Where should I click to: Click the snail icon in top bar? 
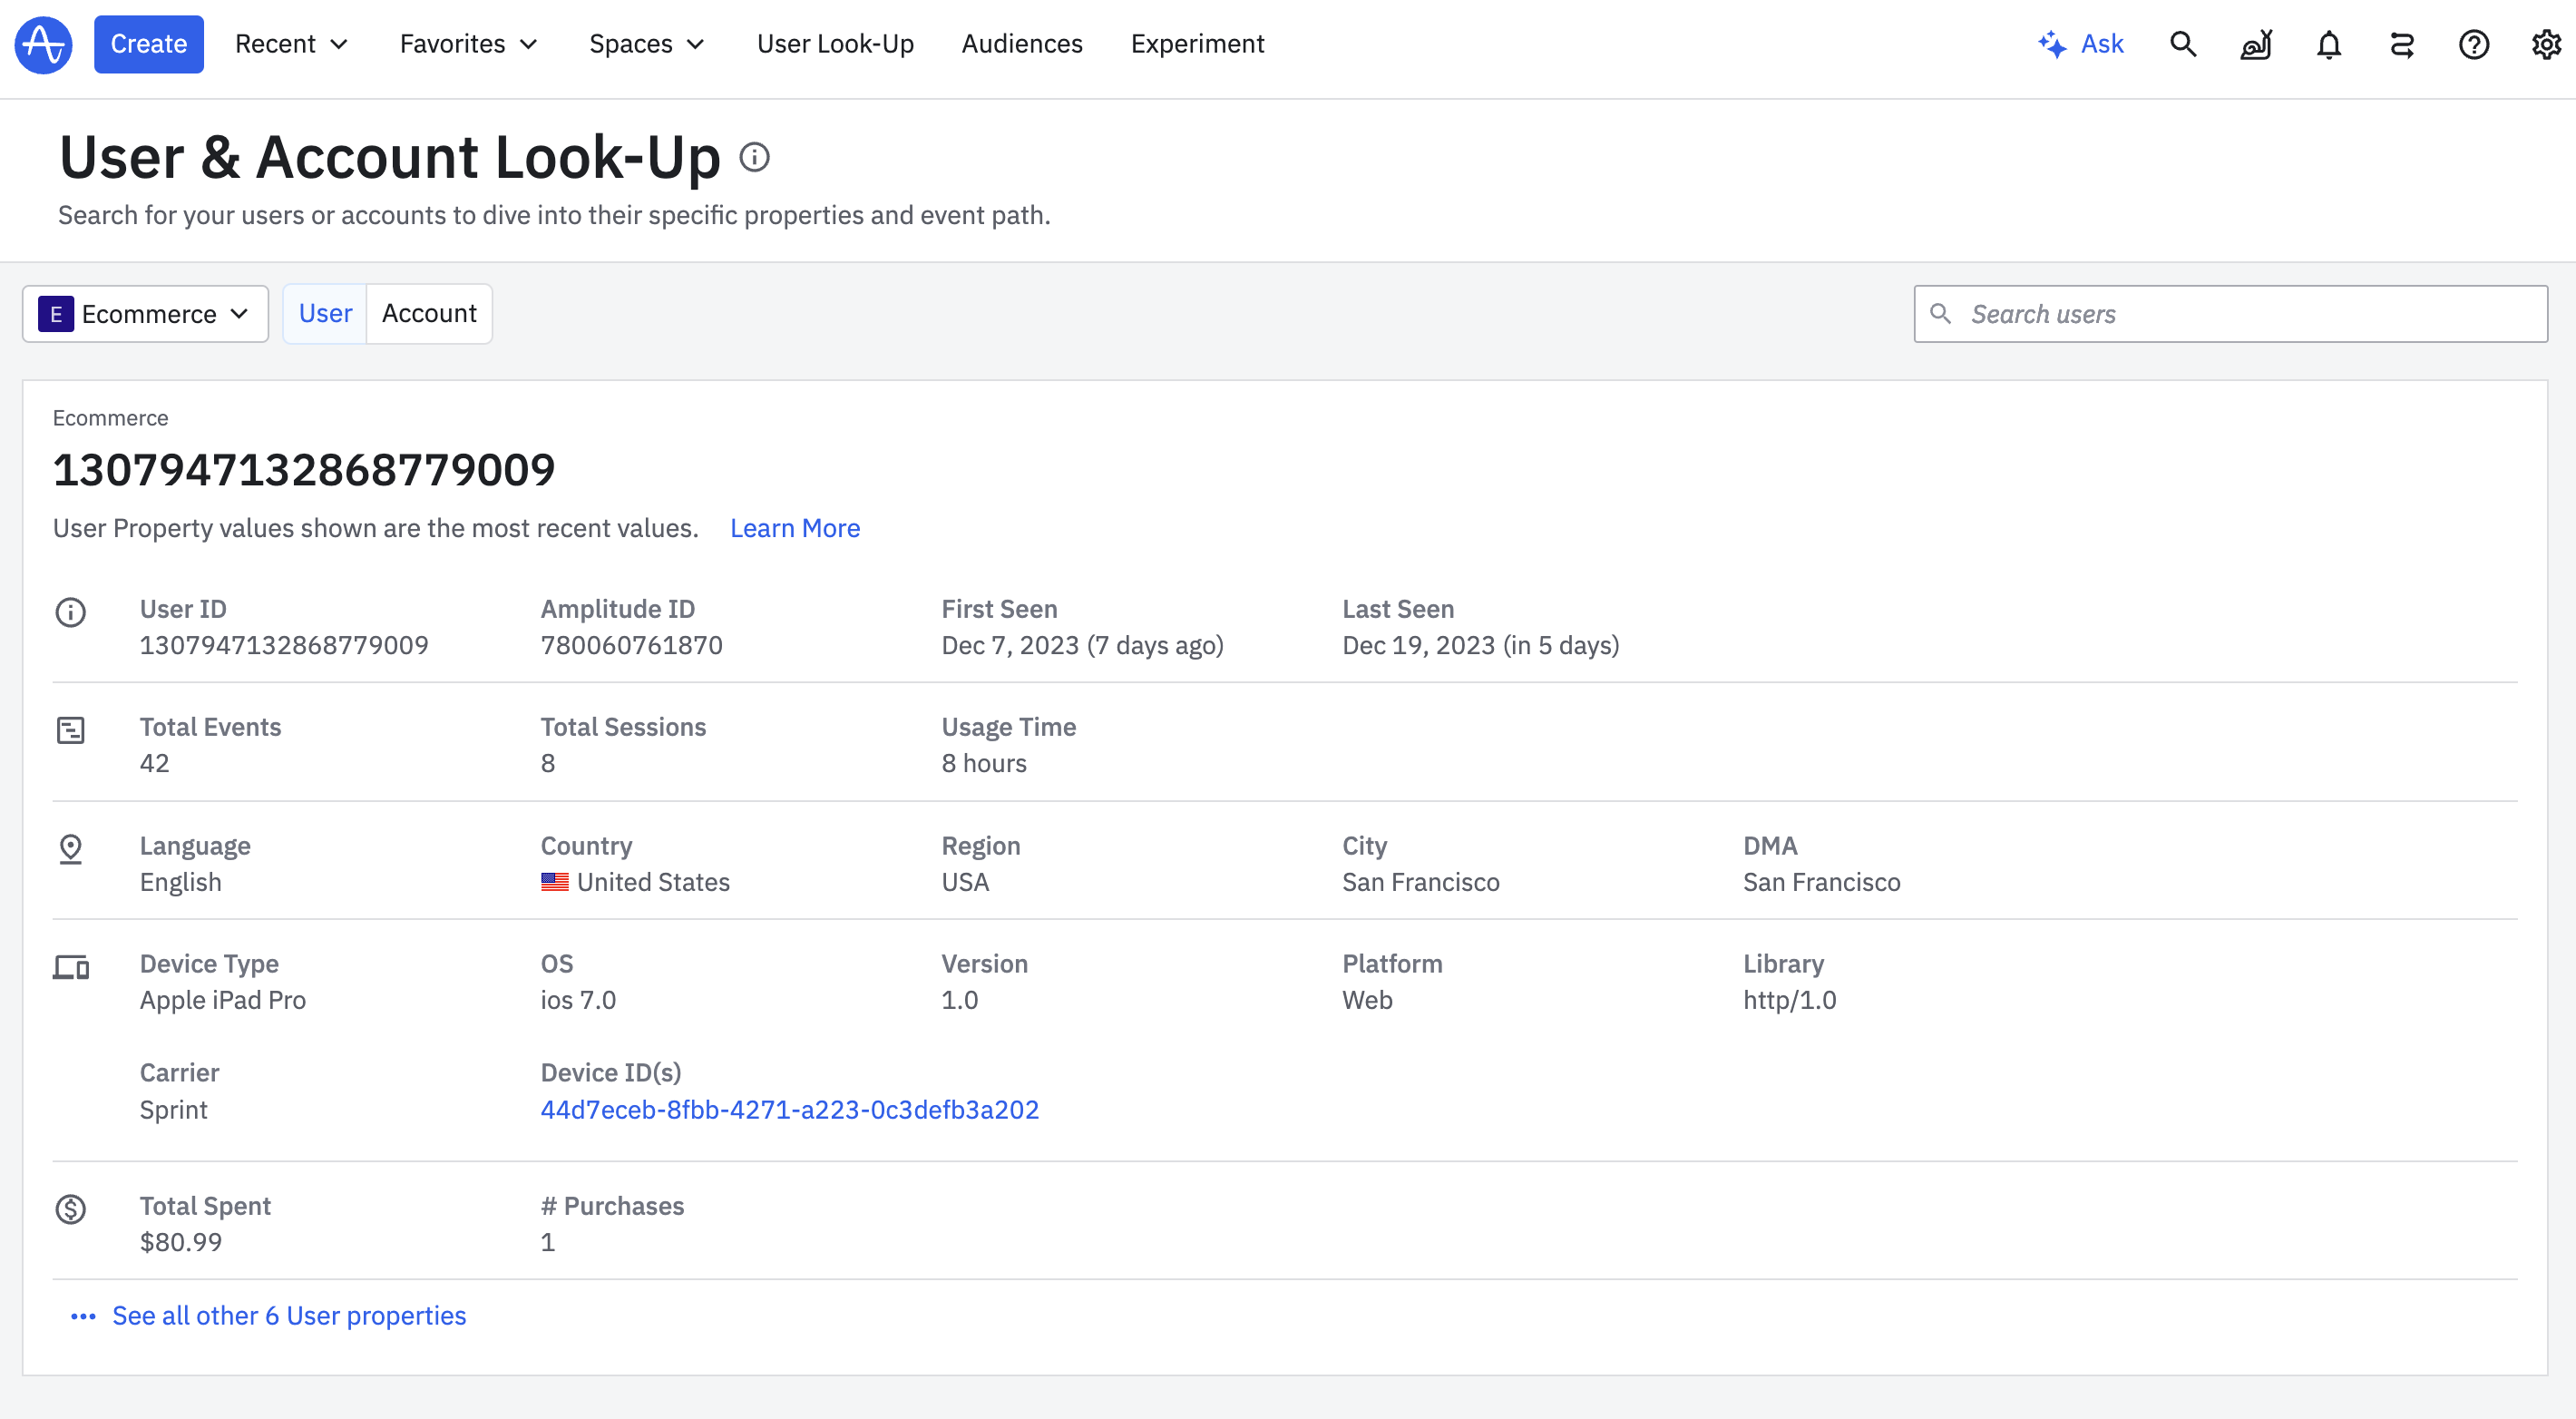(x=2256, y=44)
